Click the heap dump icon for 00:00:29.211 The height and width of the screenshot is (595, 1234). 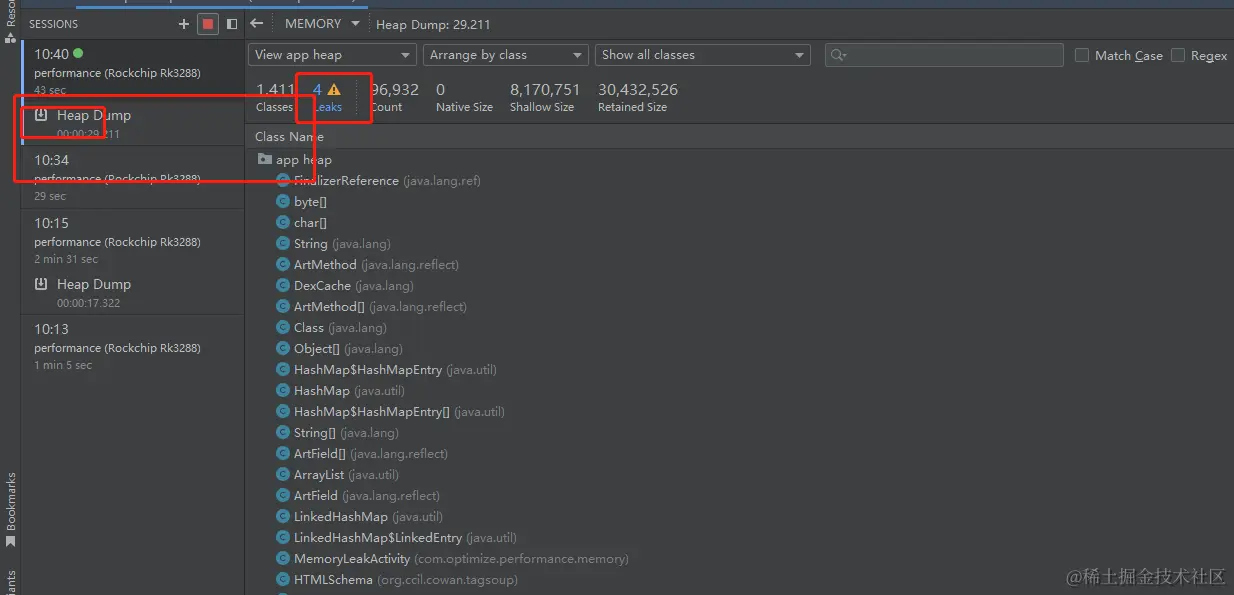41,116
